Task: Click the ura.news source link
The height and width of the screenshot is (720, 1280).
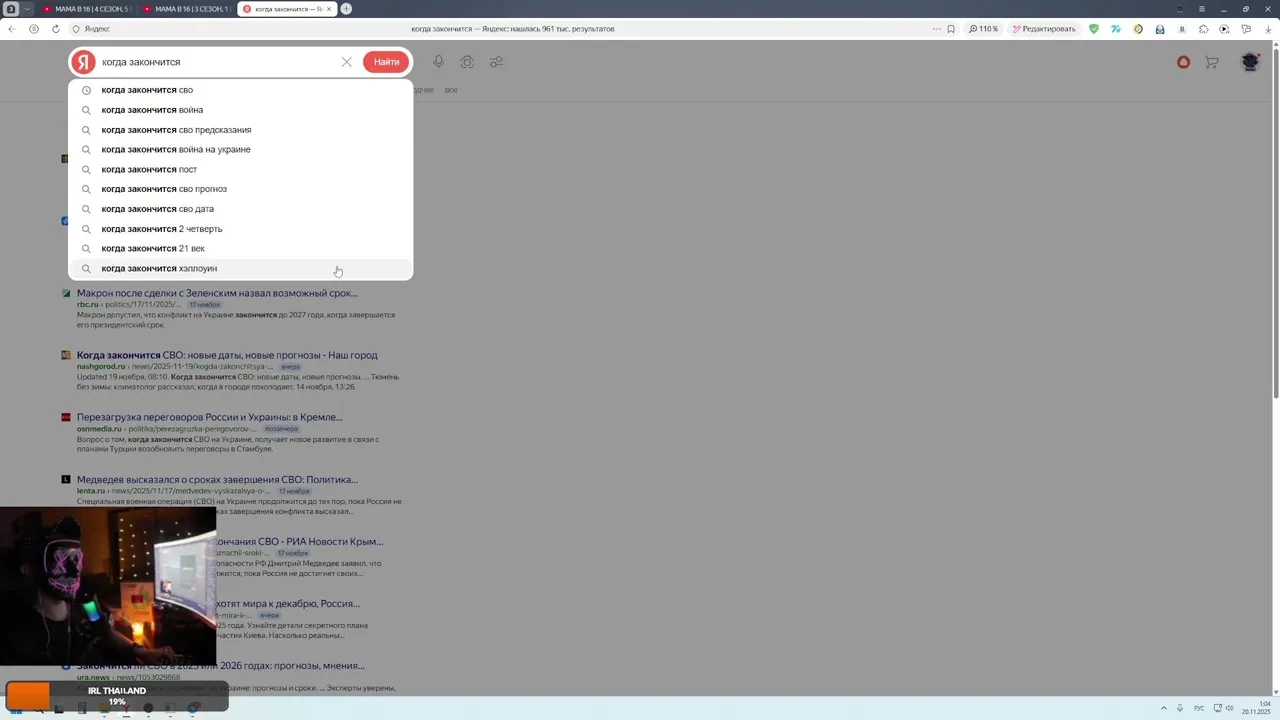Action: (93, 677)
